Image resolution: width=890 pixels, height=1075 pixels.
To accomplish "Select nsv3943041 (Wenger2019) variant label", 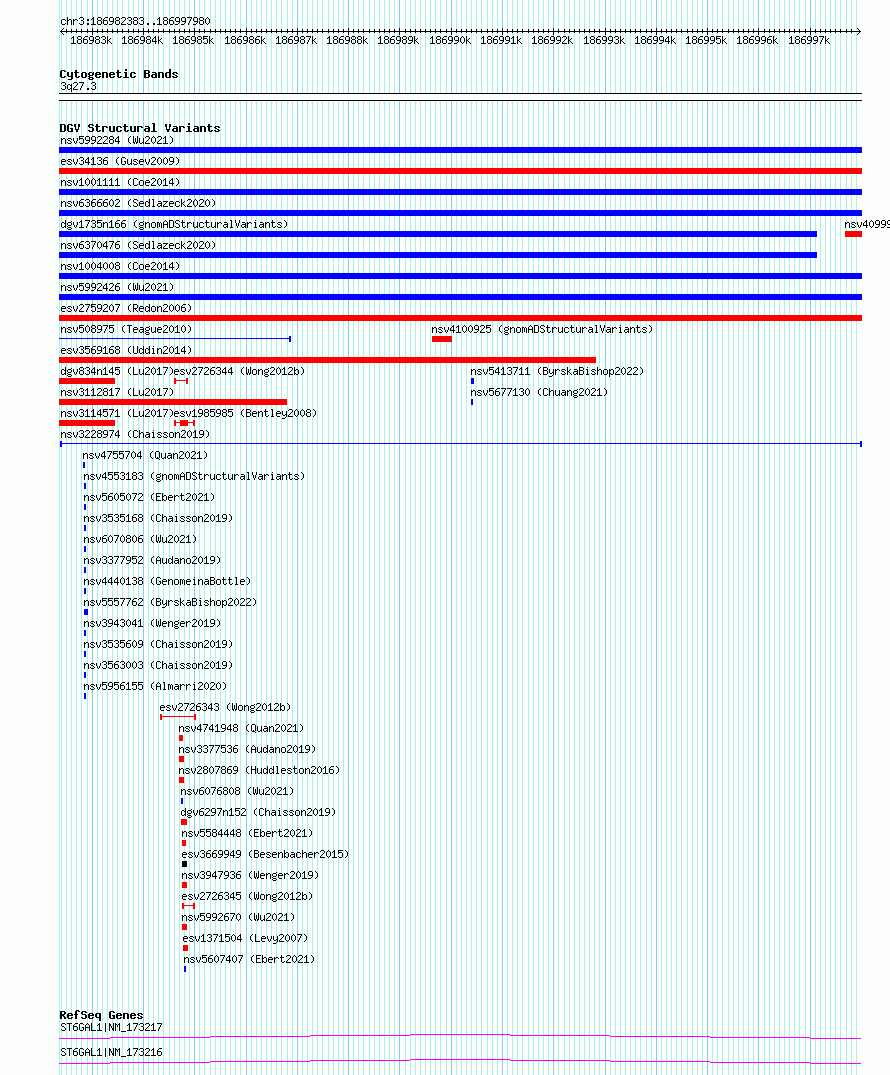I will click(x=152, y=623).
